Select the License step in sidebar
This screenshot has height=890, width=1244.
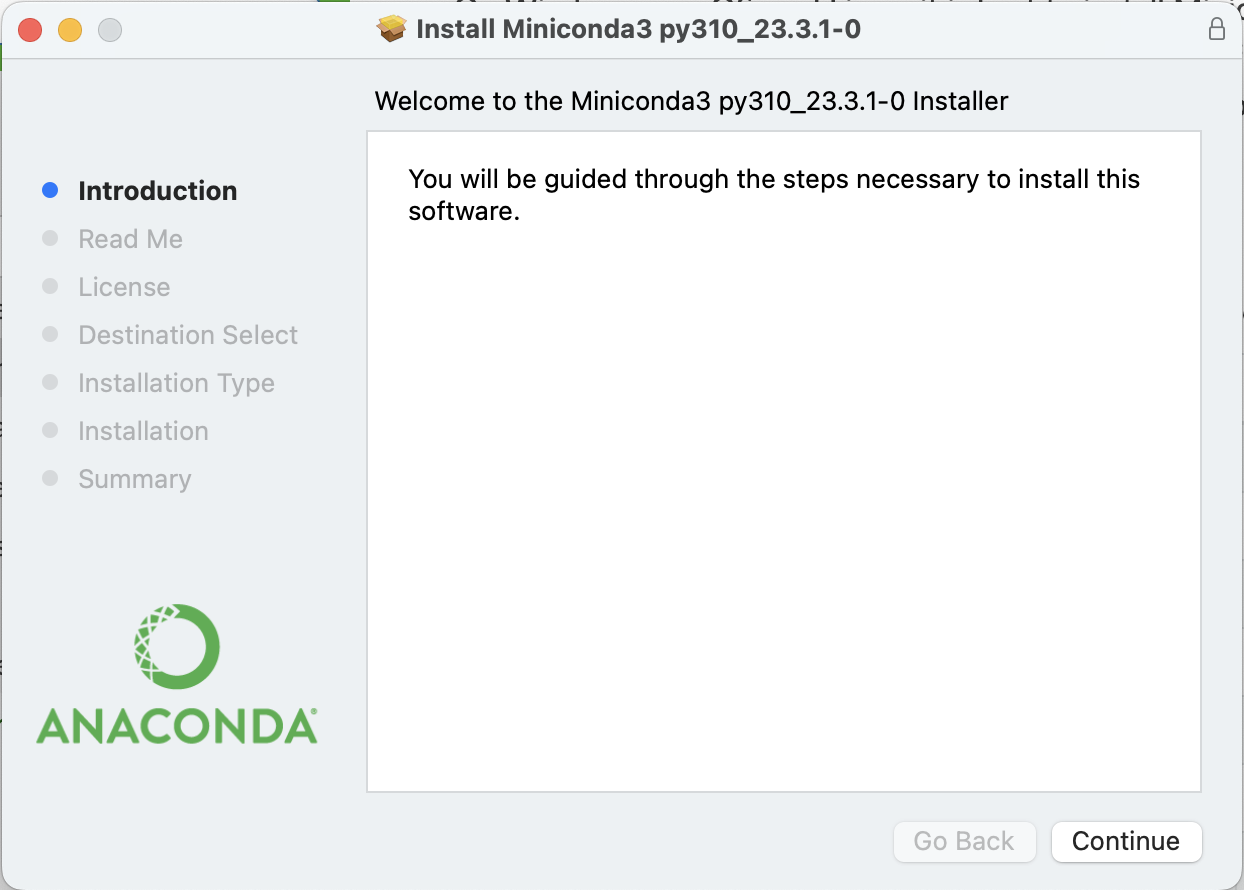(124, 286)
